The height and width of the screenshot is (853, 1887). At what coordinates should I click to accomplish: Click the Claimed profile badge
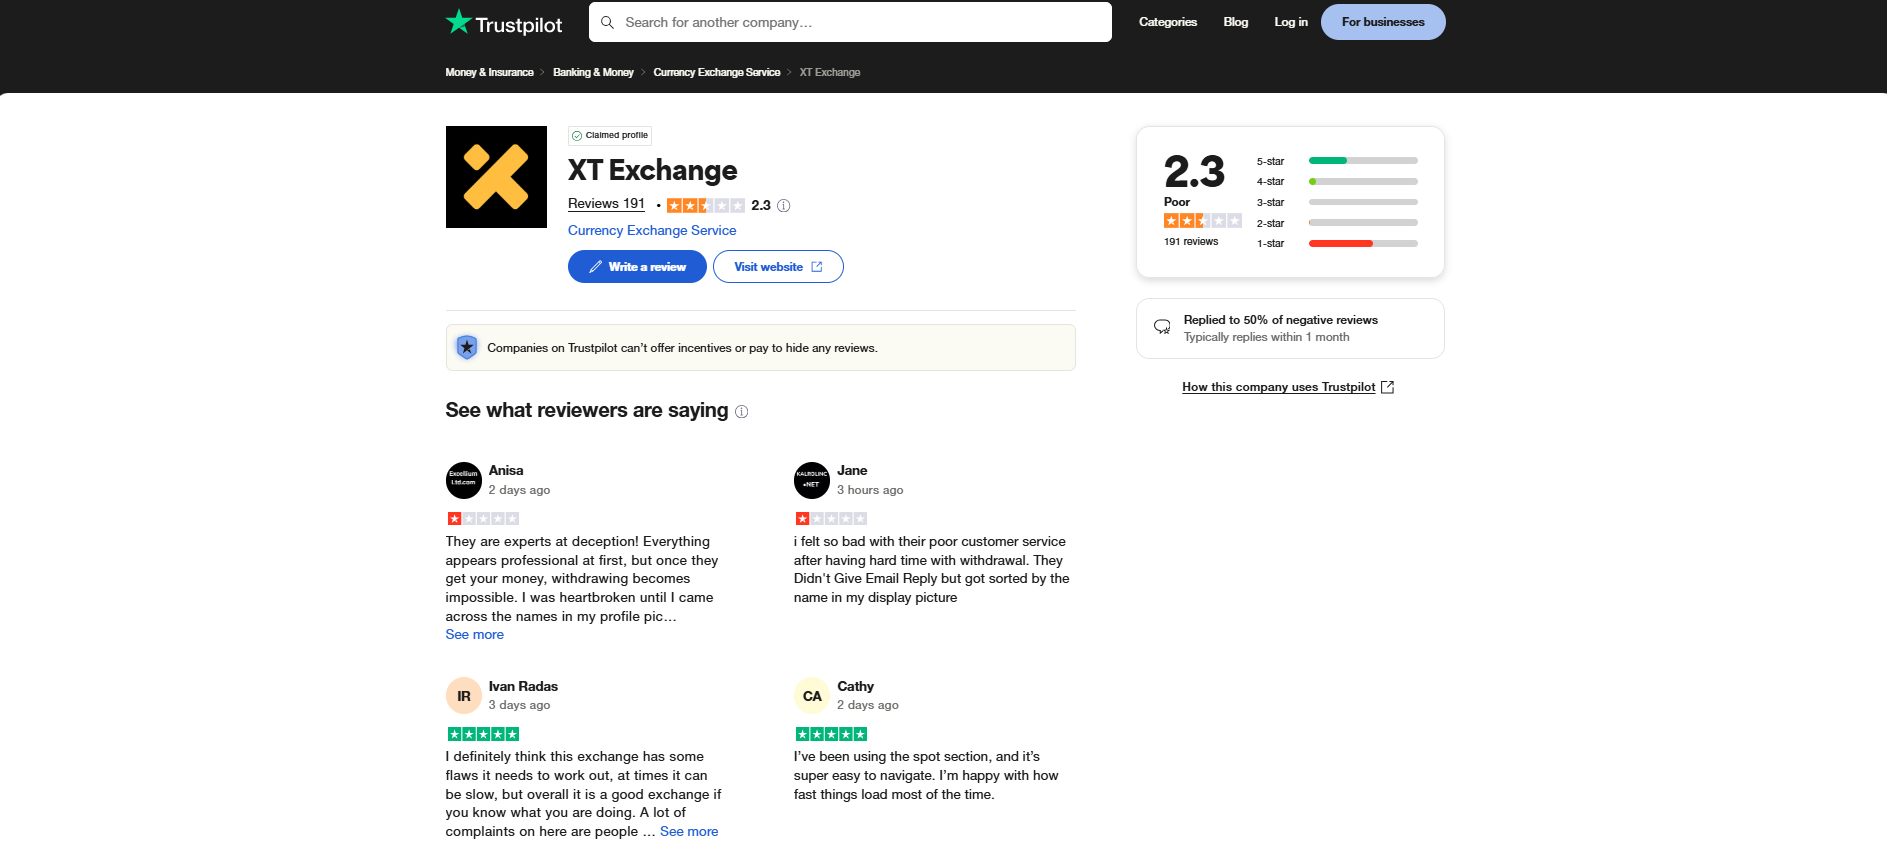click(610, 135)
